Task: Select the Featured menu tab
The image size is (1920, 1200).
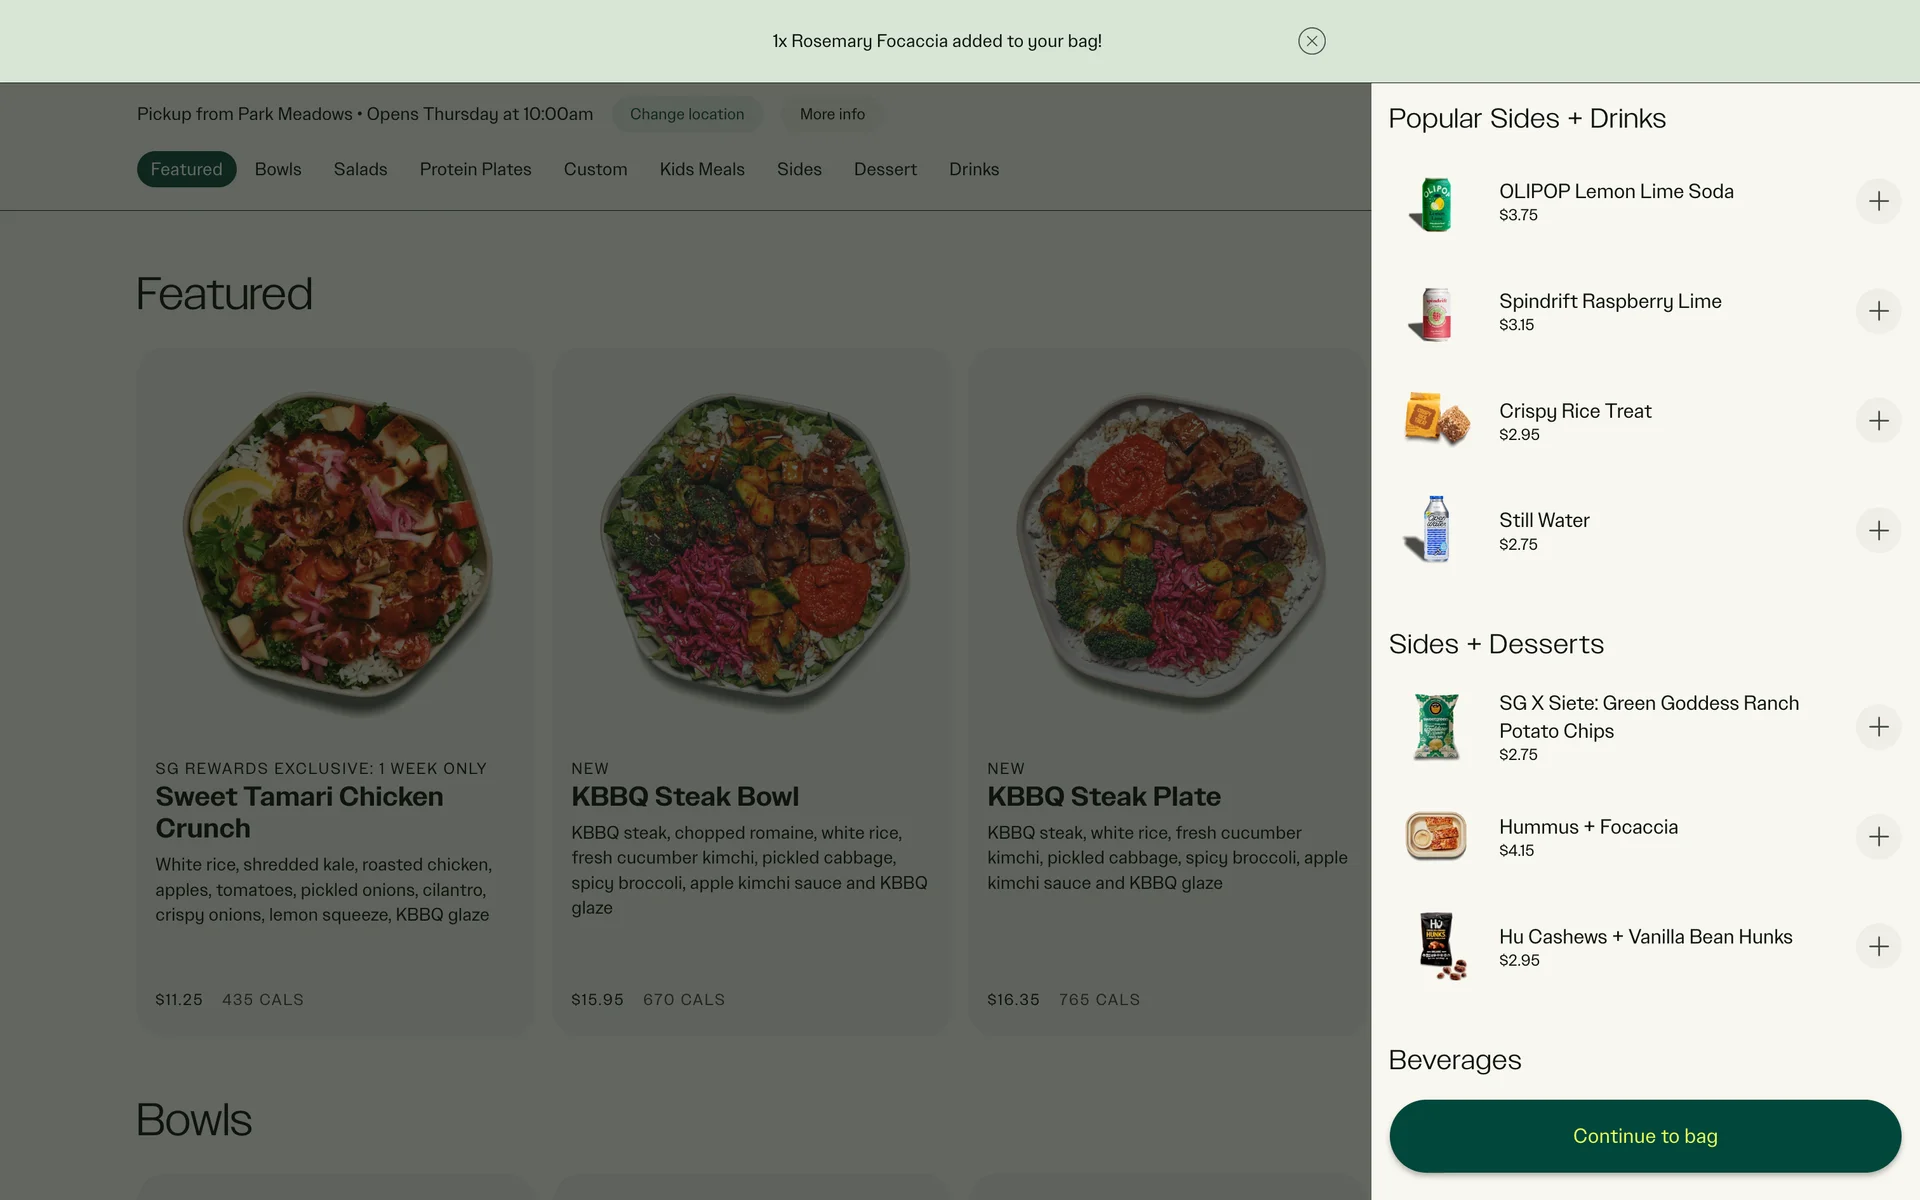Action: [186, 169]
